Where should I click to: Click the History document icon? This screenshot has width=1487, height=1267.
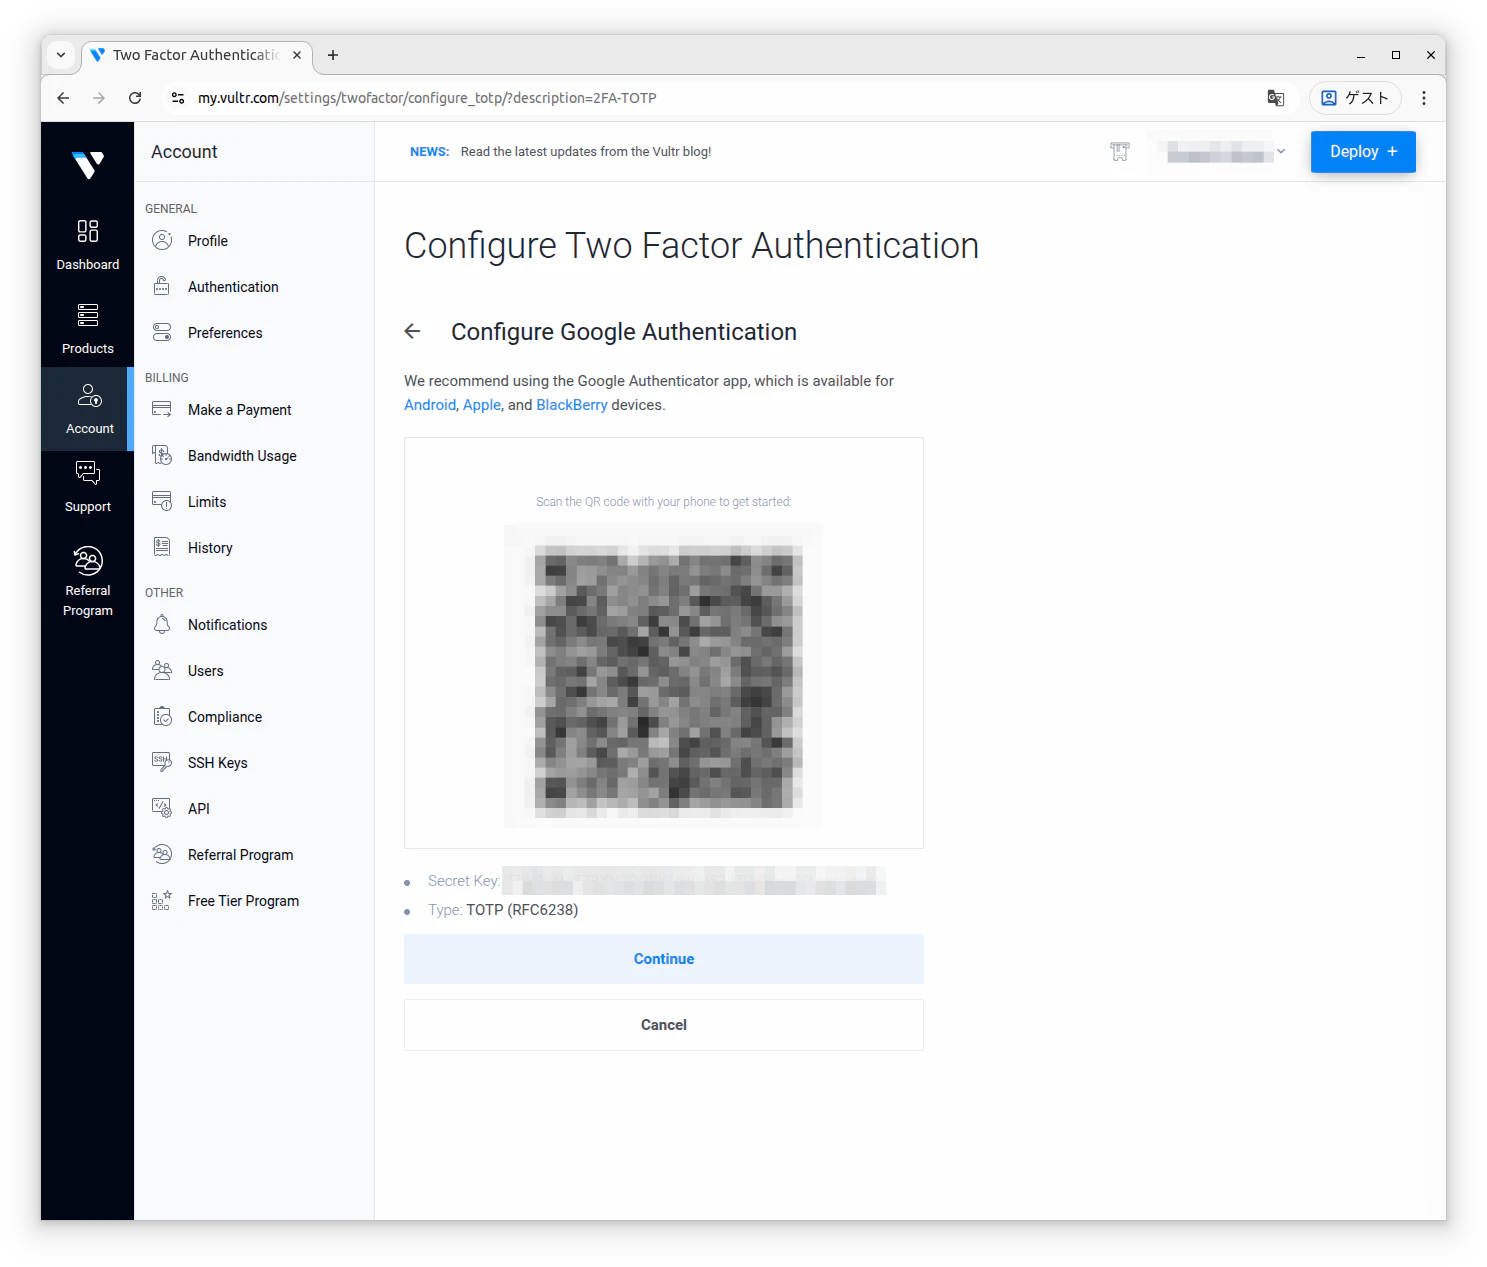point(162,548)
